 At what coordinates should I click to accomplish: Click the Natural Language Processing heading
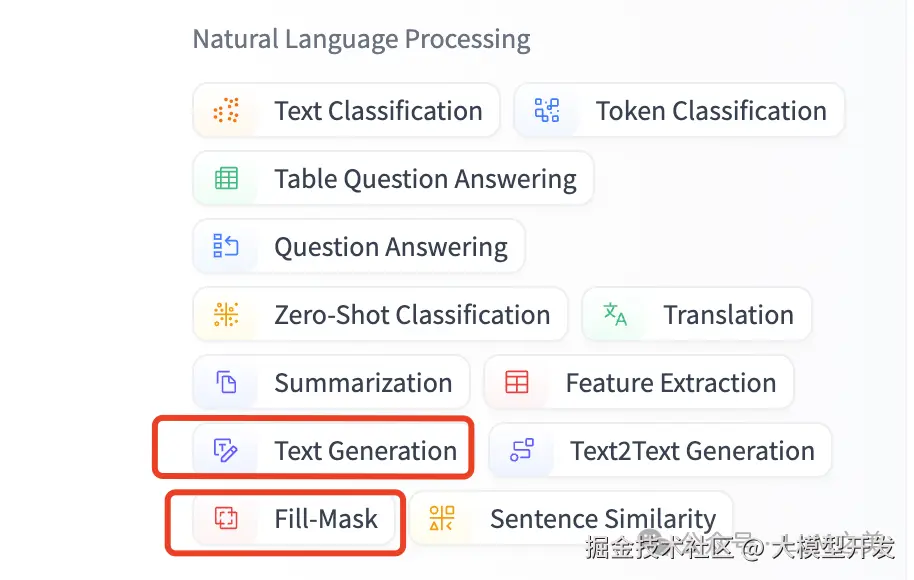(x=361, y=40)
